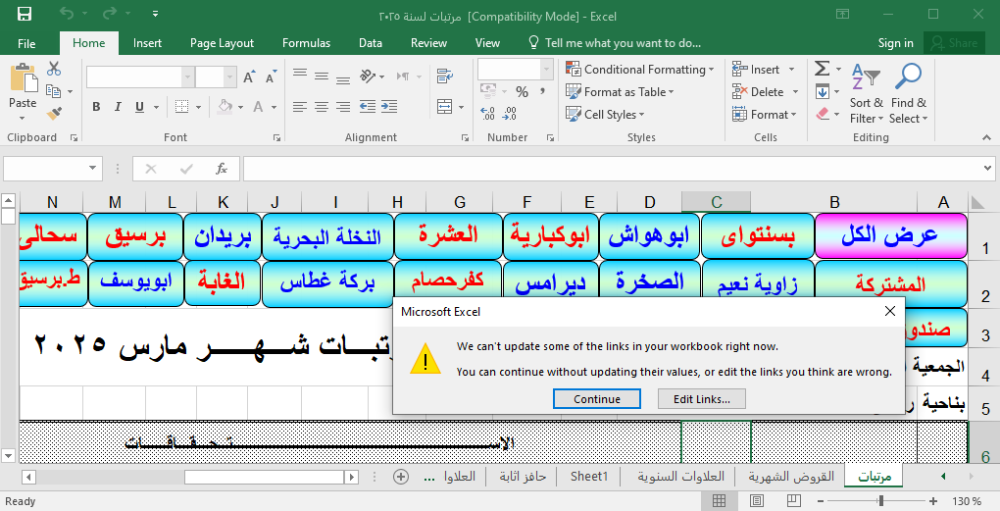The image size is (1000, 511).
Task: Click the Save icon in title bar
Action: [24, 14]
